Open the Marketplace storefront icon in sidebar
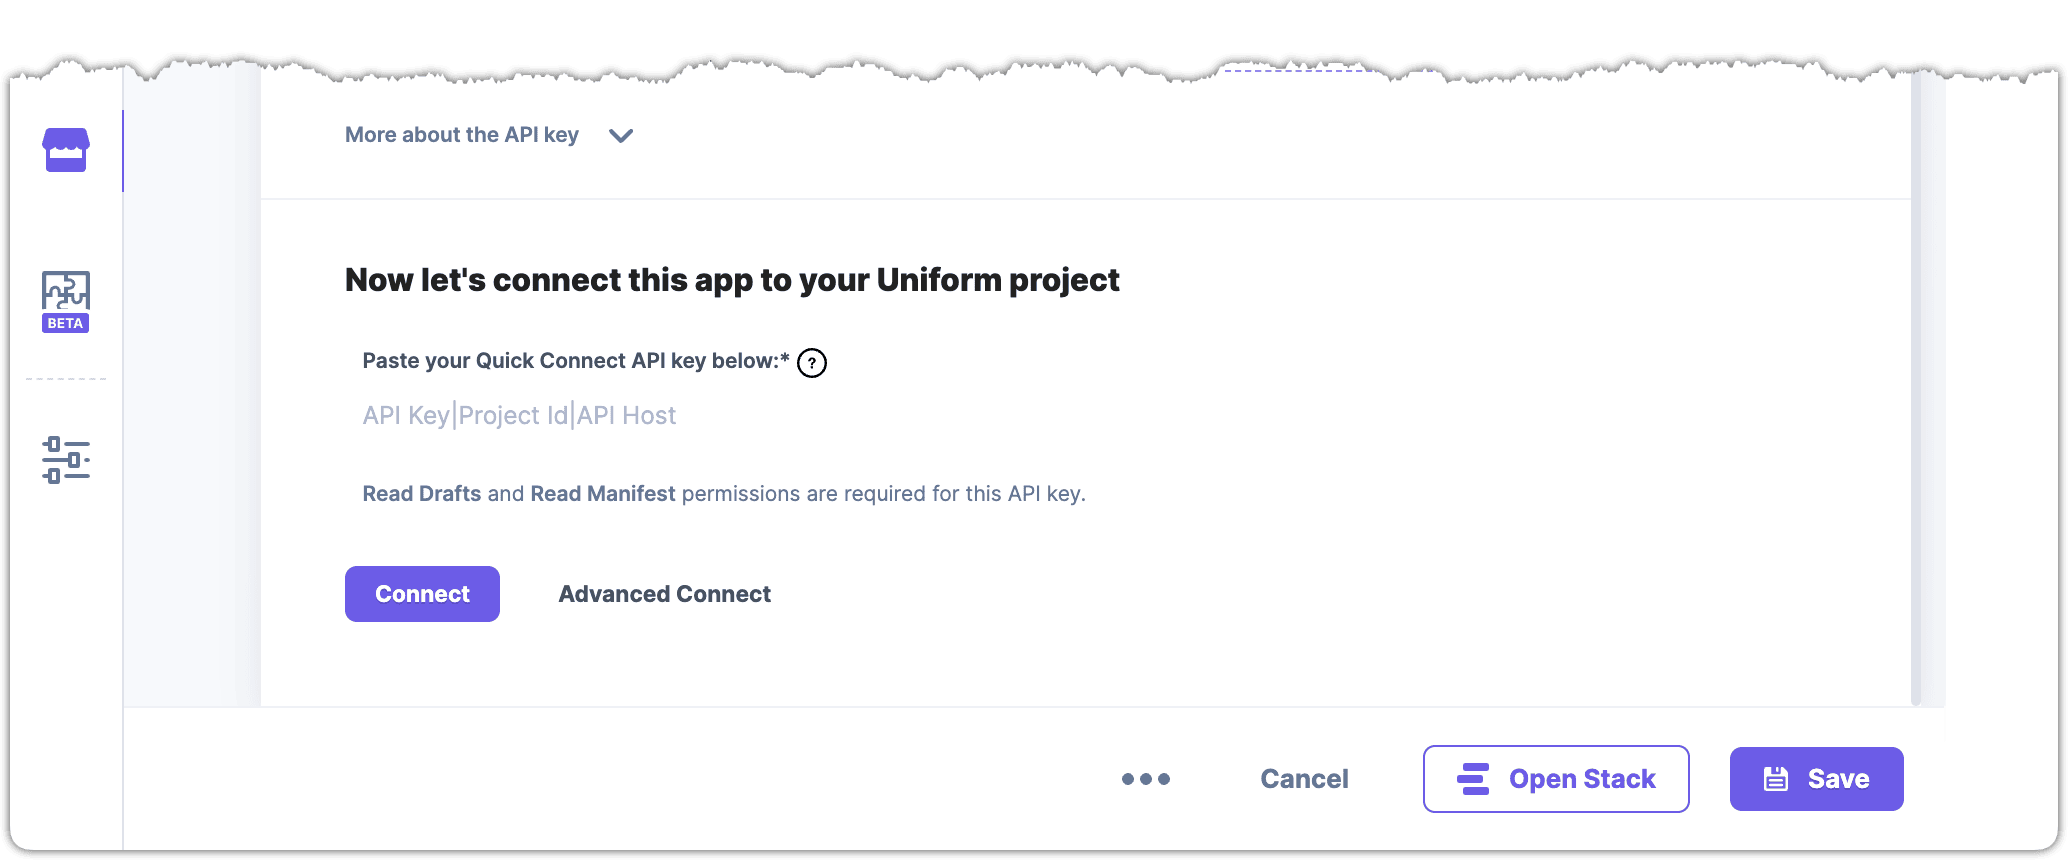This screenshot has width=2068, height=860. (66, 150)
